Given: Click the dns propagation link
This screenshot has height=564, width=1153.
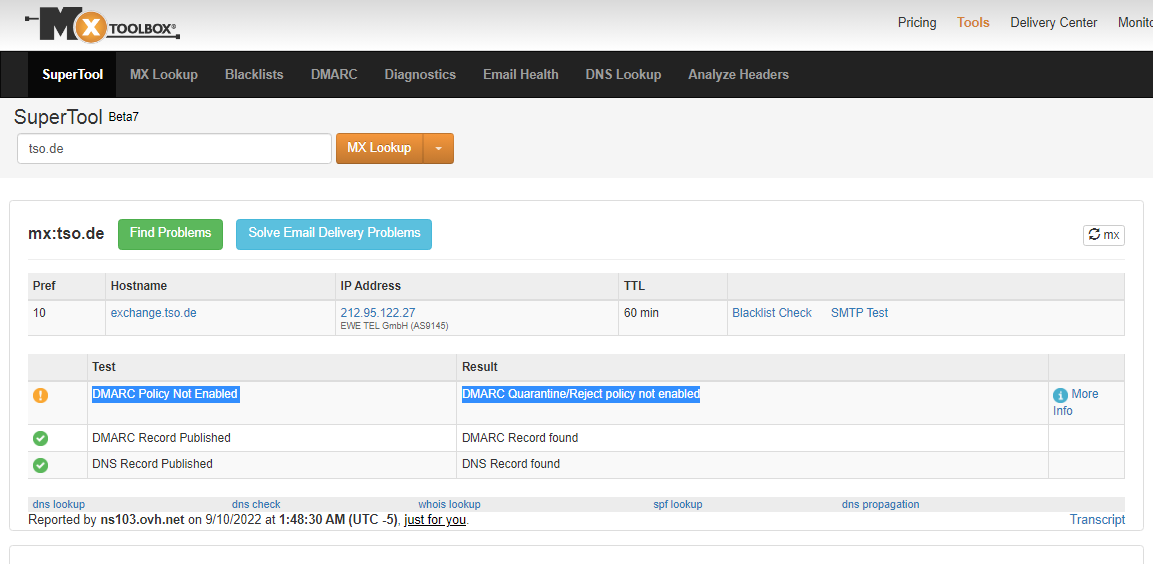Looking at the screenshot, I should pos(880,504).
